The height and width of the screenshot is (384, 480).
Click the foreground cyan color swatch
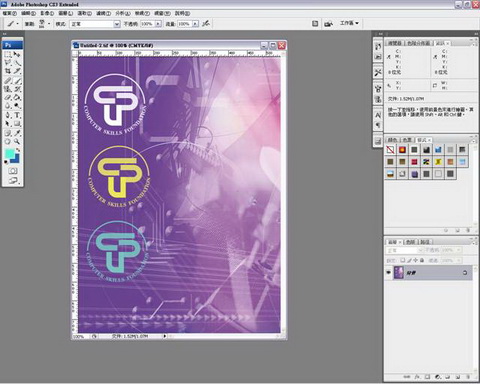(x=10, y=154)
